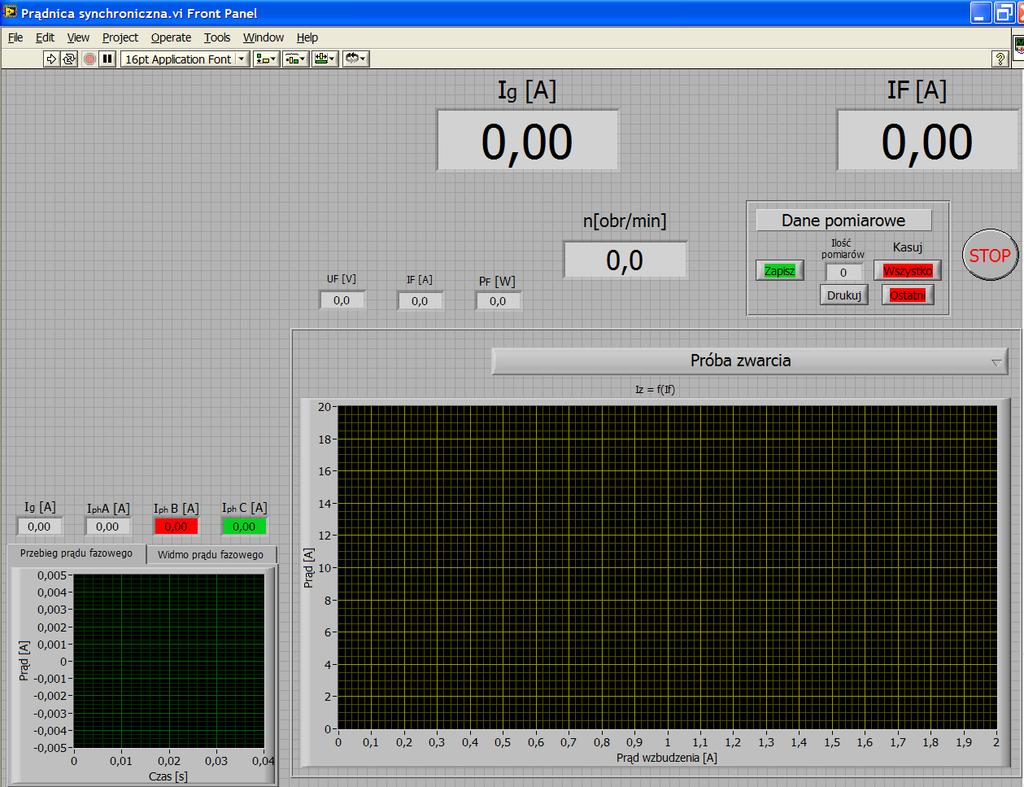This screenshot has width=1024, height=787.
Task: Open the Distribute Objects toolbar menu
Action: 295,59
